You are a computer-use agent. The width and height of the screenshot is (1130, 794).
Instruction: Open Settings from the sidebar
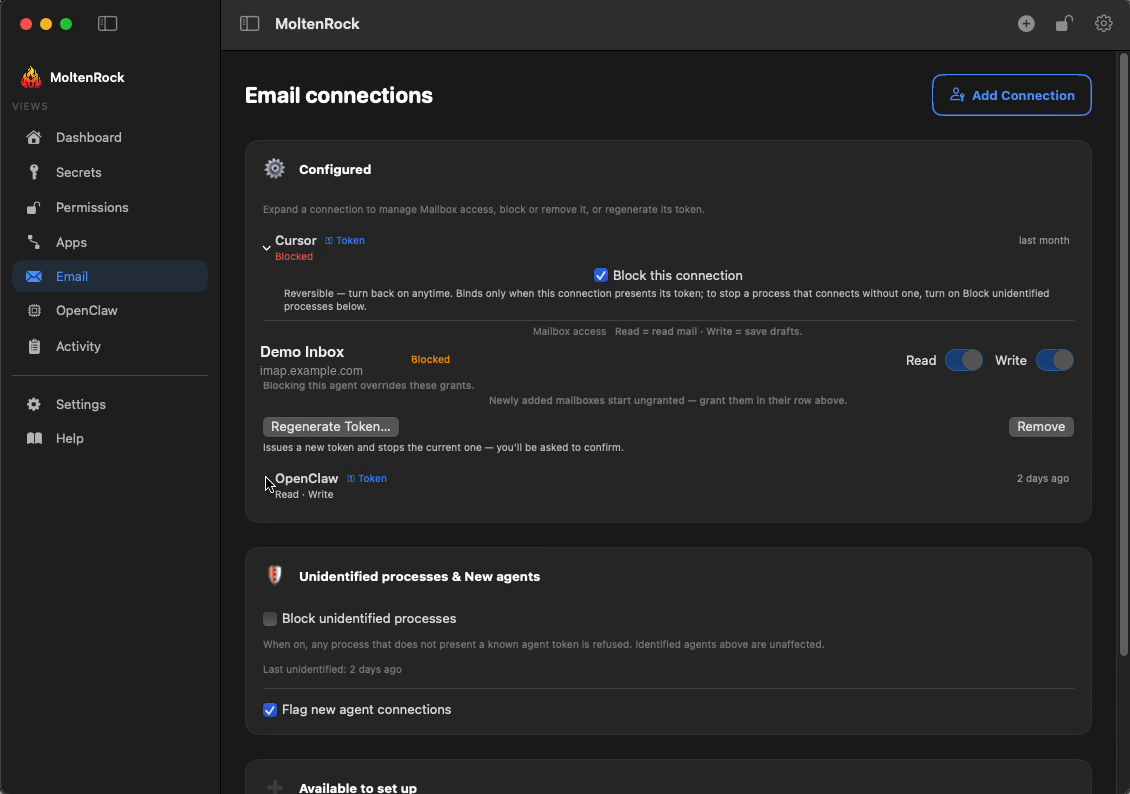[110, 404]
